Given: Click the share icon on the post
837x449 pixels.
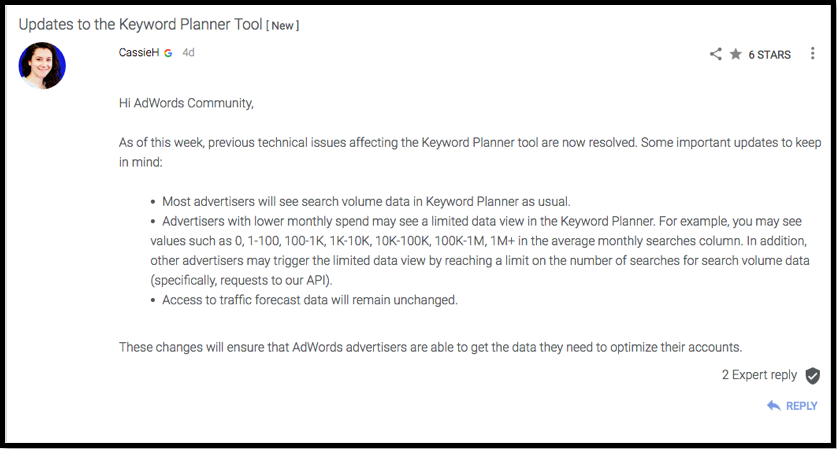Looking at the screenshot, I should coord(716,54).
